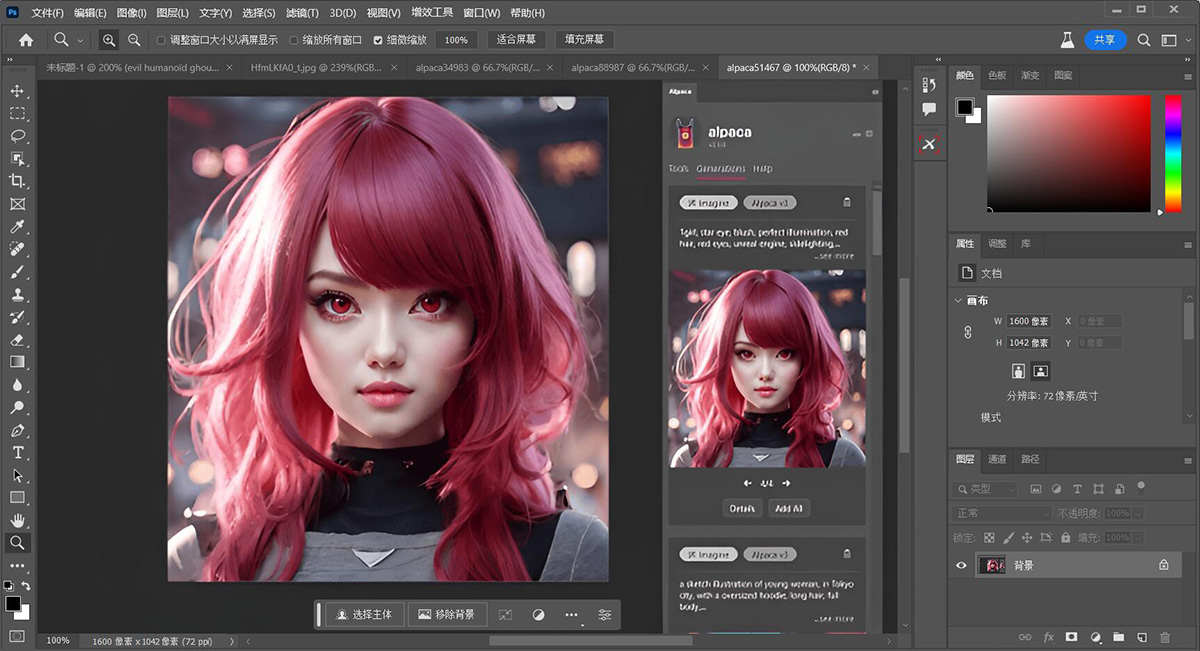Screen dimensions: 1200x651
Task: Add a layer mask to the layer
Action: [1070, 636]
